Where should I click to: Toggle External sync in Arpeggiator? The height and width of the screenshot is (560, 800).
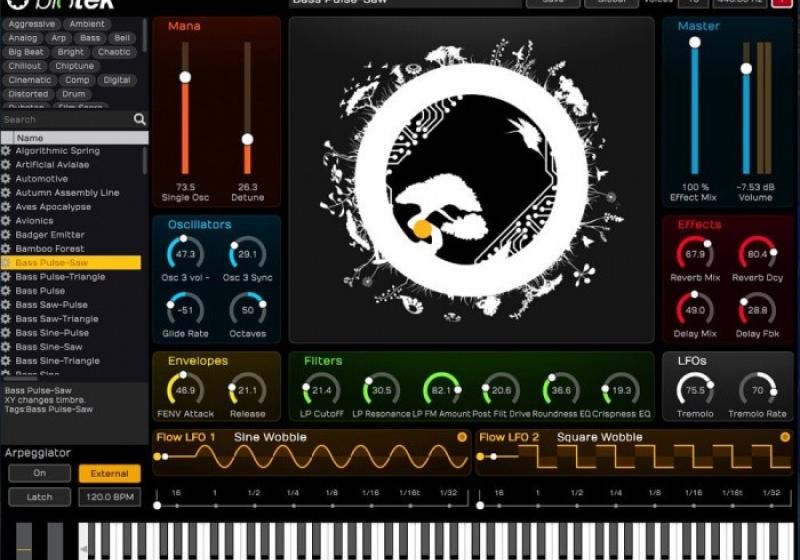tap(110, 473)
